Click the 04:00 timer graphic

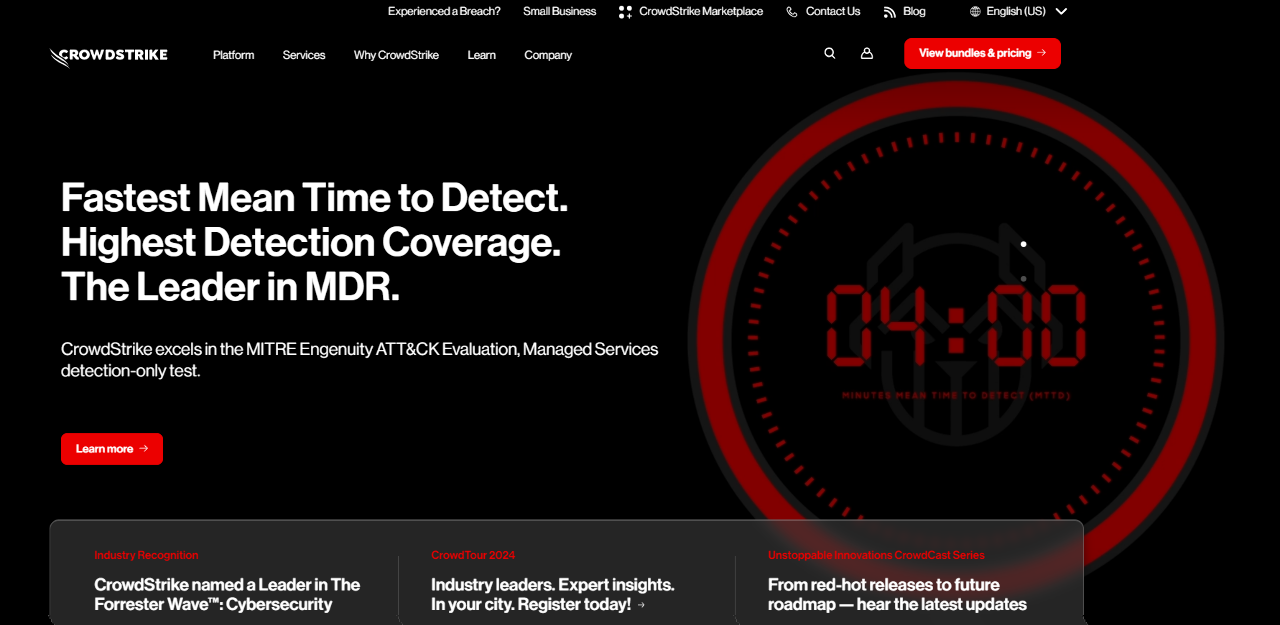(x=955, y=324)
